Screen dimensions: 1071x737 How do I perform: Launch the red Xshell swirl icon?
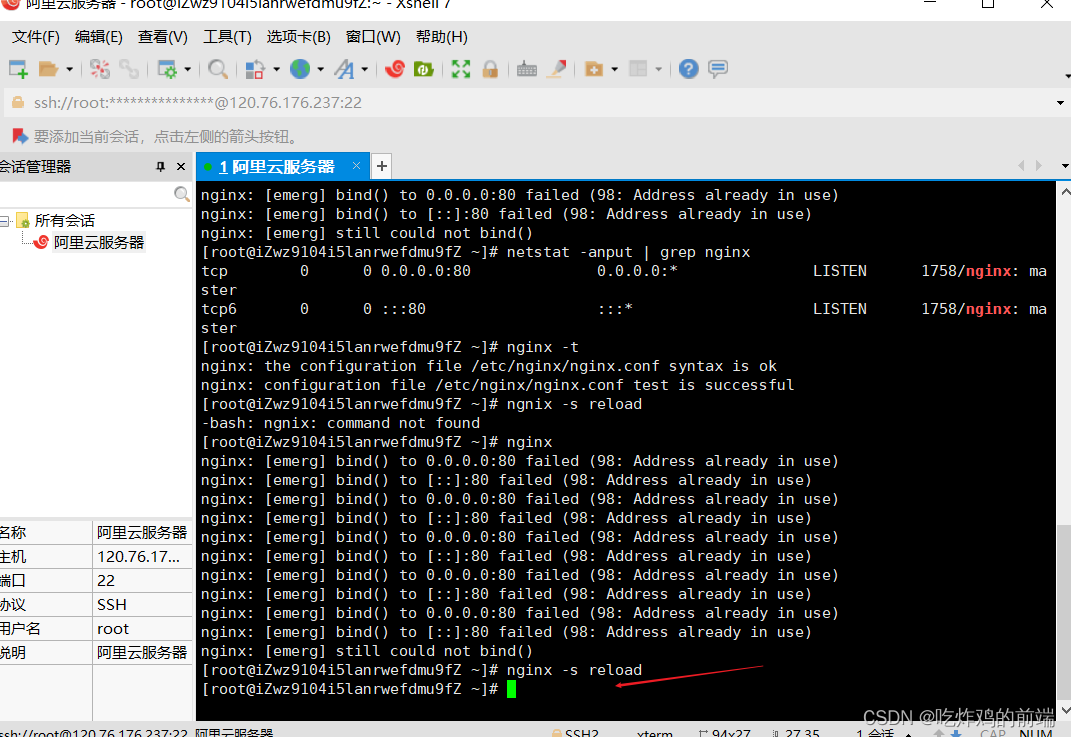(x=395, y=69)
